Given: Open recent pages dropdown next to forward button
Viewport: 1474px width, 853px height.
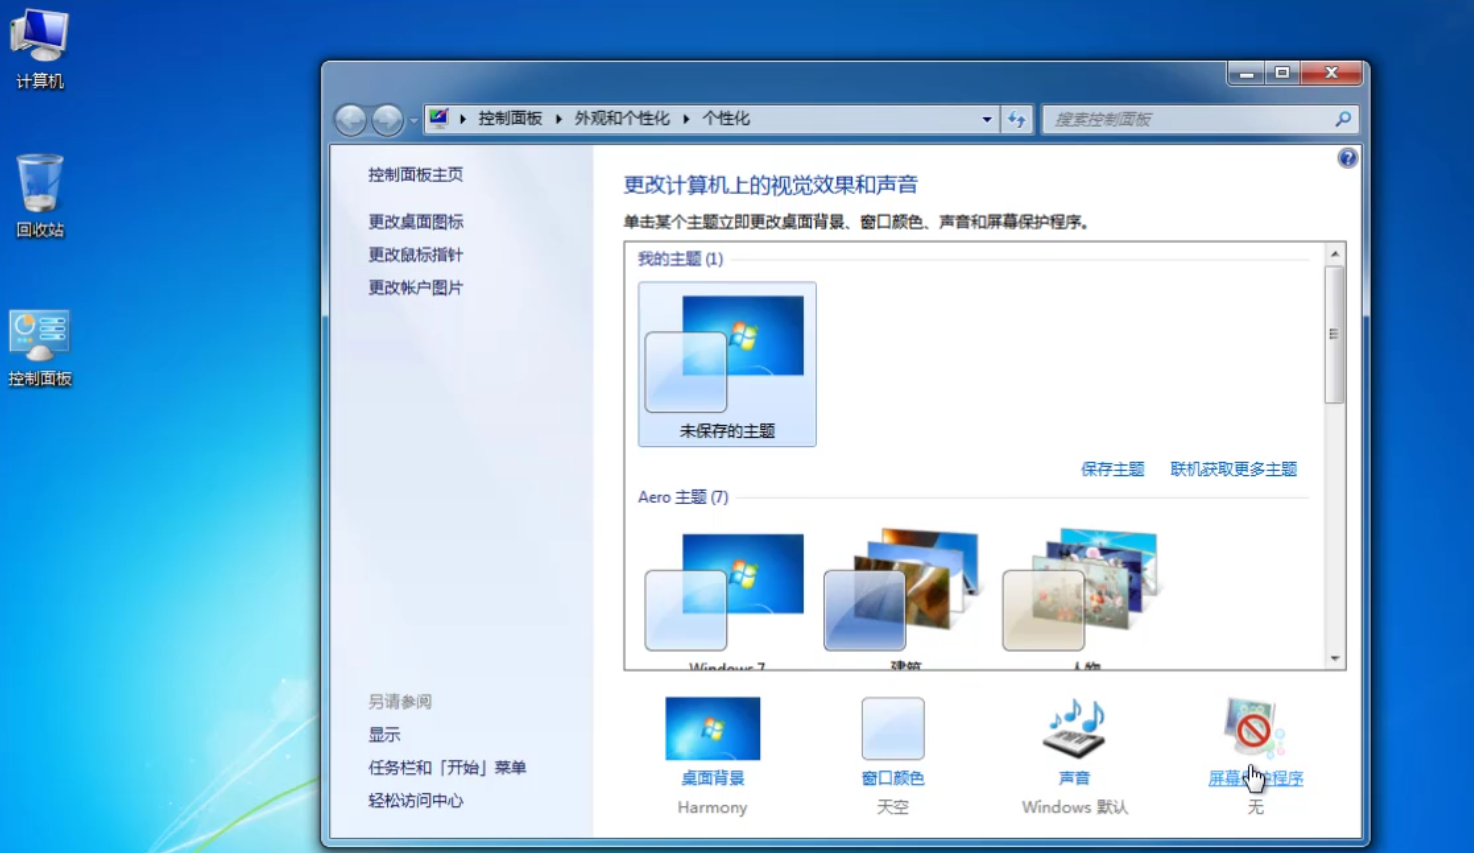Looking at the screenshot, I should tap(413, 120).
